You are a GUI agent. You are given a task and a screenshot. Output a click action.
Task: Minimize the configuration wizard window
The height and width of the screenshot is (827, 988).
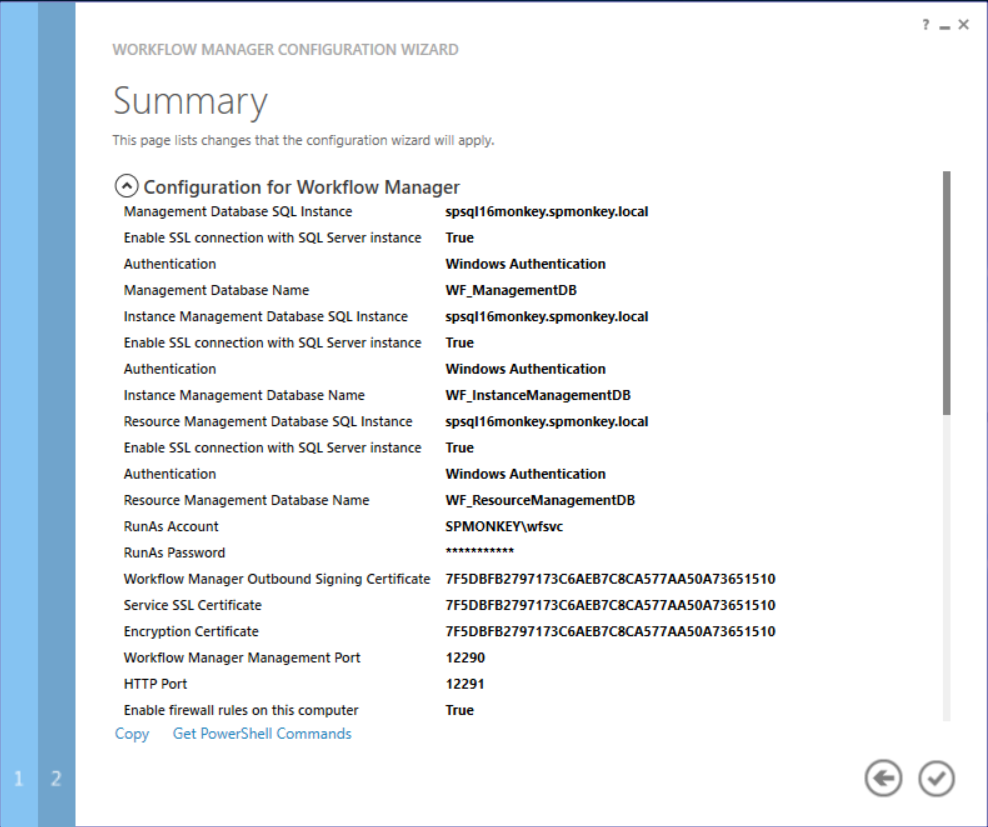[x=944, y=26]
